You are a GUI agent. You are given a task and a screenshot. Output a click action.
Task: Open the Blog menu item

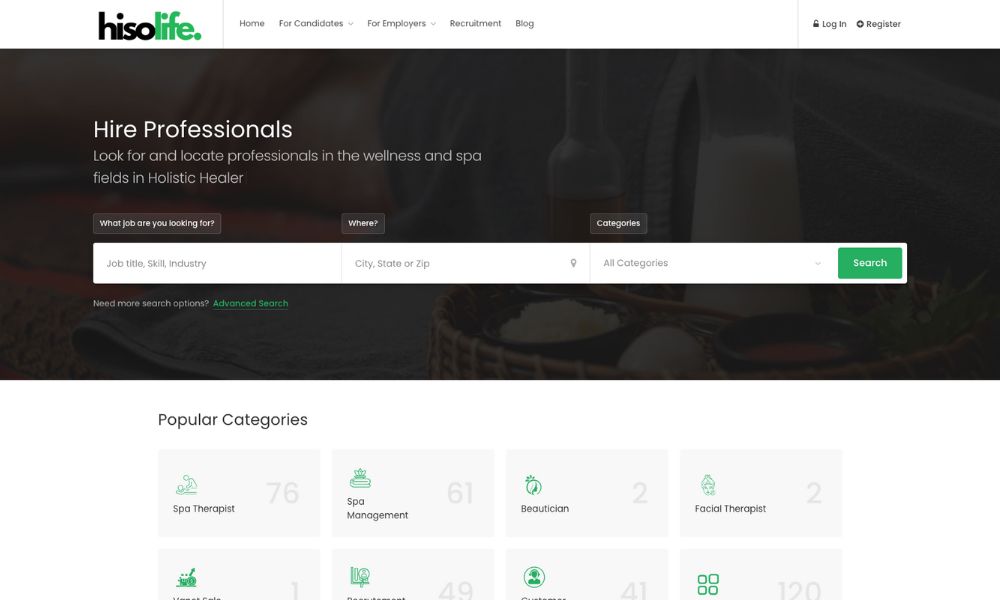[524, 24]
